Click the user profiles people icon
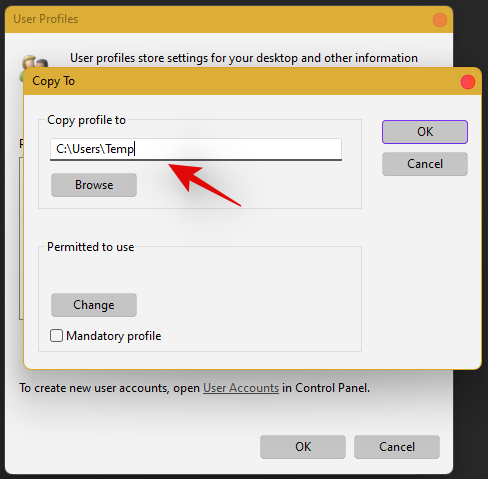Image resolution: width=488 pixels, height=479 pixels. 33,63
